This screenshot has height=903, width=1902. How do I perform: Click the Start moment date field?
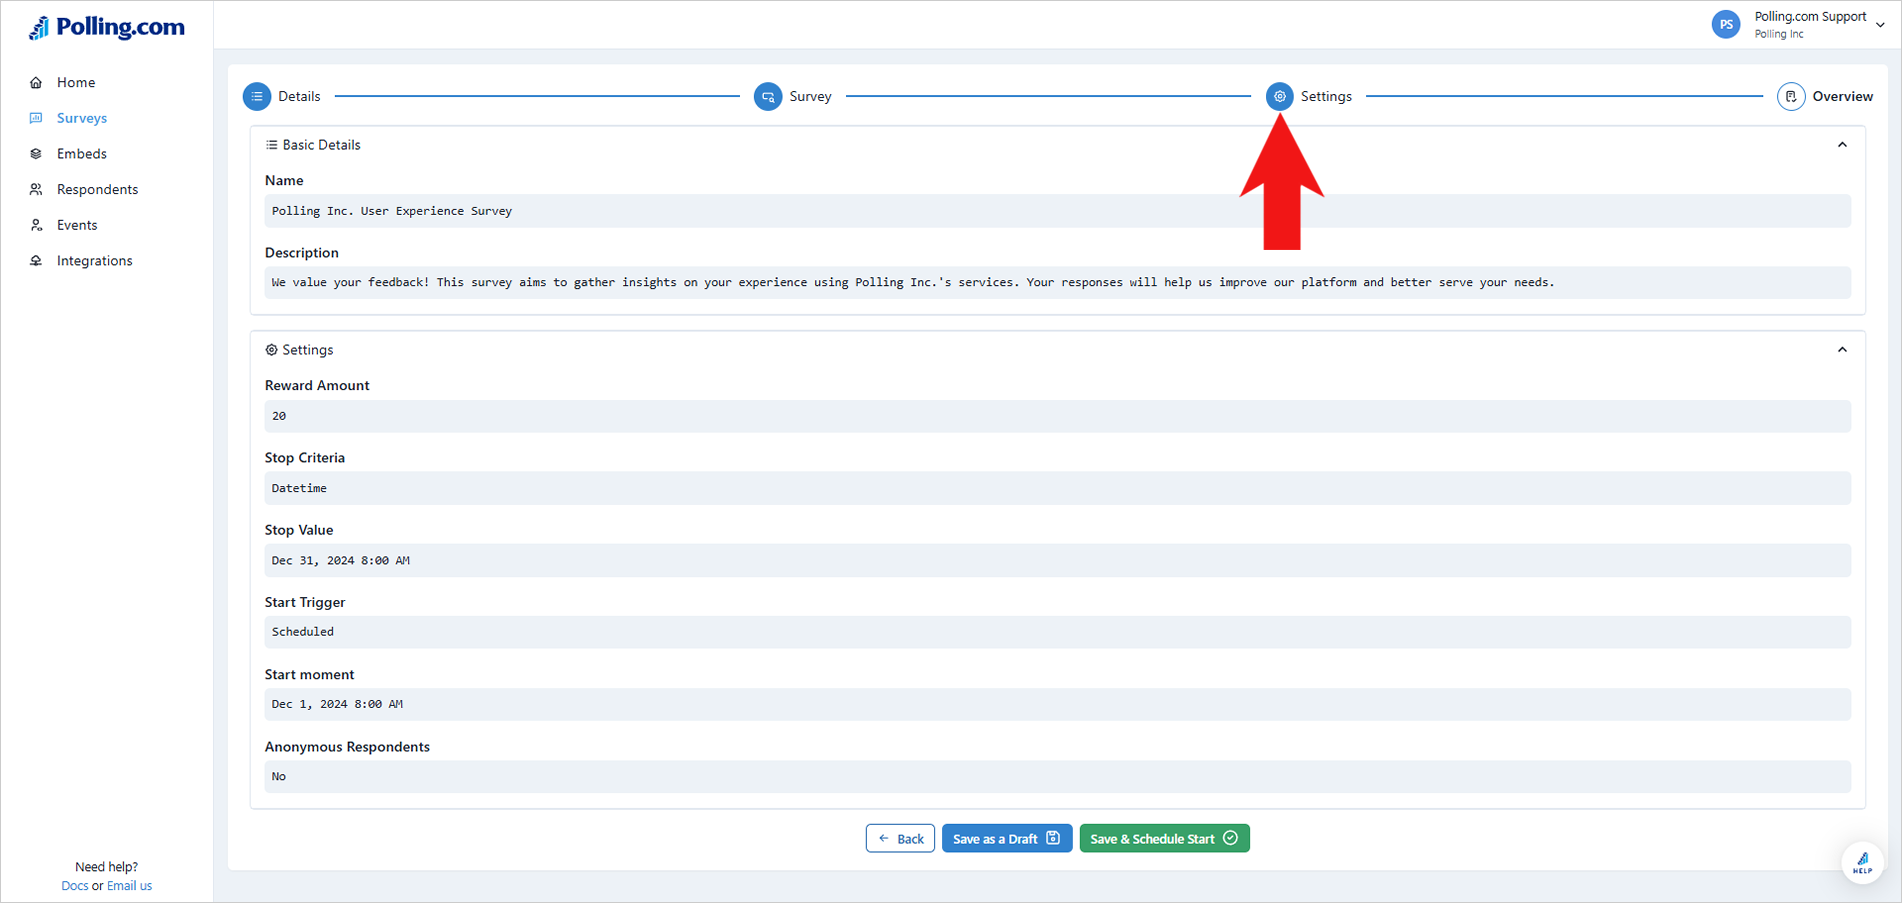pos(1058,704)
